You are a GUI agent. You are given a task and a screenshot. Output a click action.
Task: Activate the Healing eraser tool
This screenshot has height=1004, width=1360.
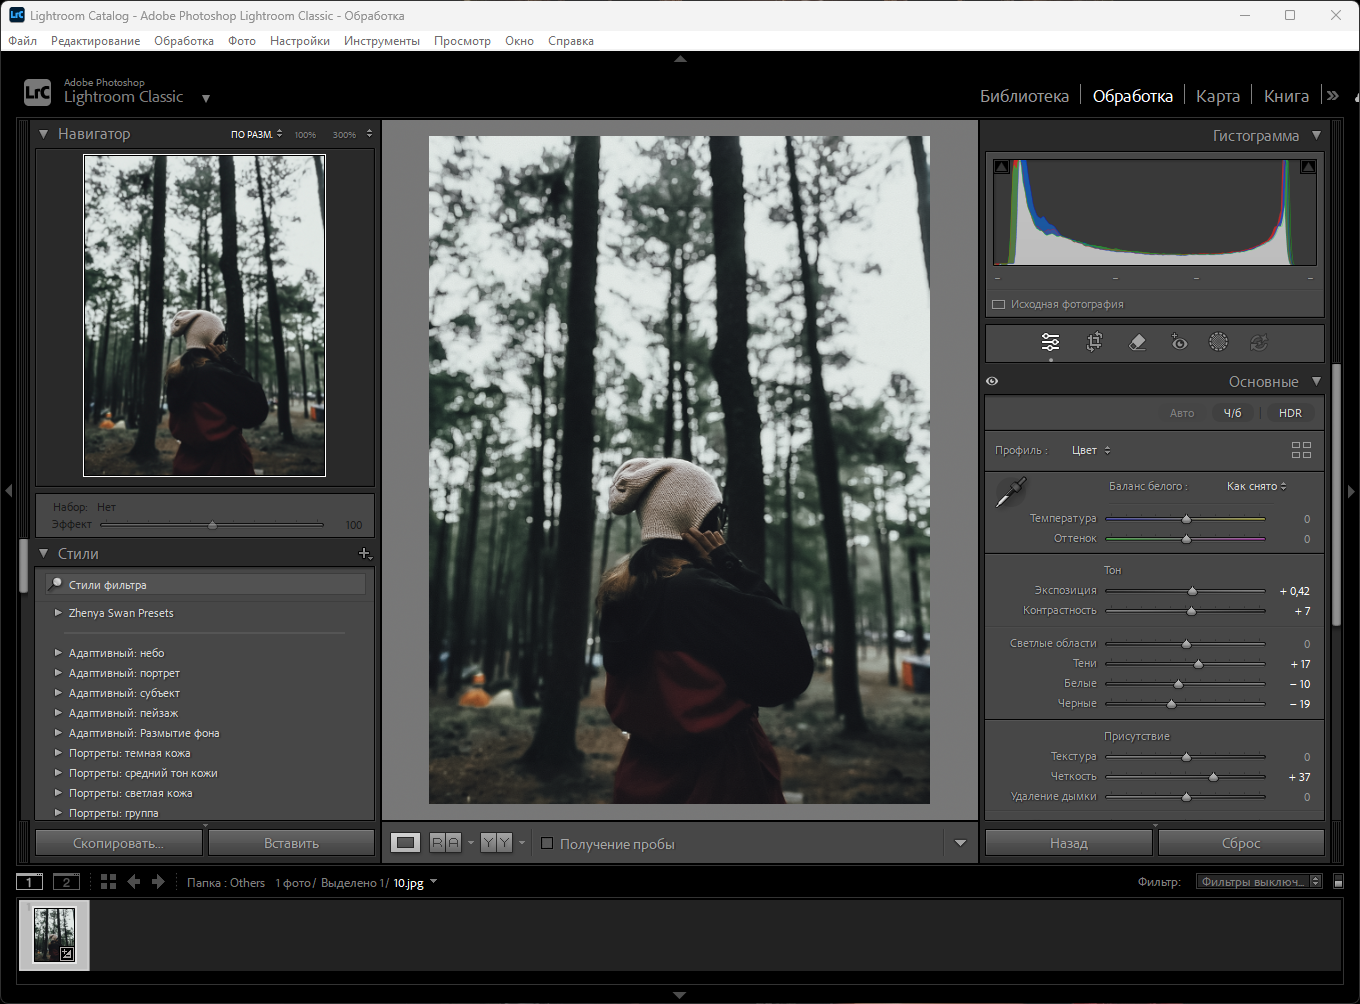(1137, 343)
